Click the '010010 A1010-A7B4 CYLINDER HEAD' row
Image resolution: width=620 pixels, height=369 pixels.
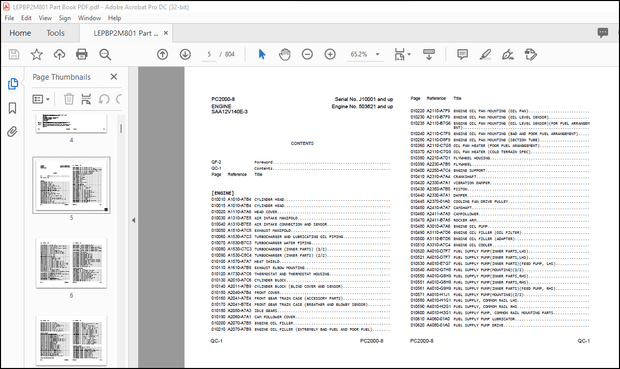pos(301,199)
